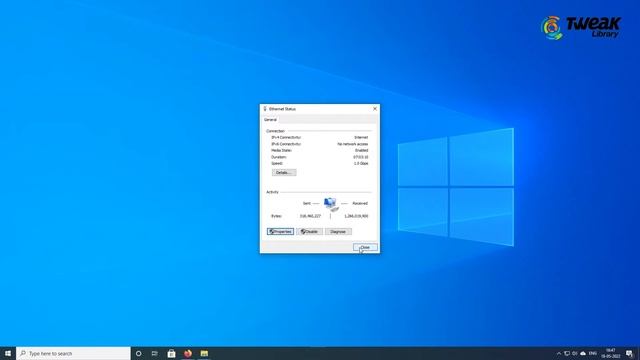Click the 'Media State:' label

282,151
